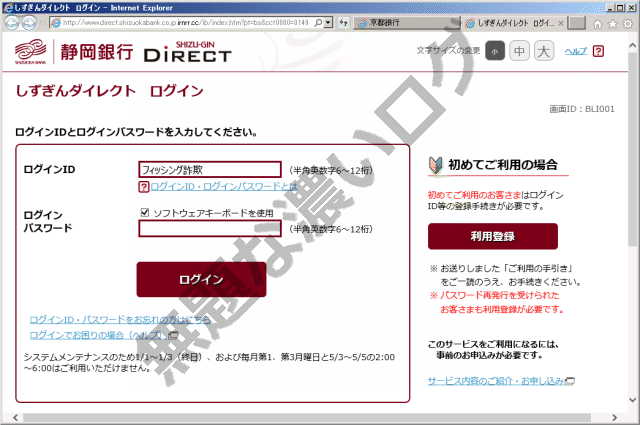Toggle ソフトウェアキーボードを使用 checkbox
Screen dimensions: 640x425
click(x=144, y=212)
